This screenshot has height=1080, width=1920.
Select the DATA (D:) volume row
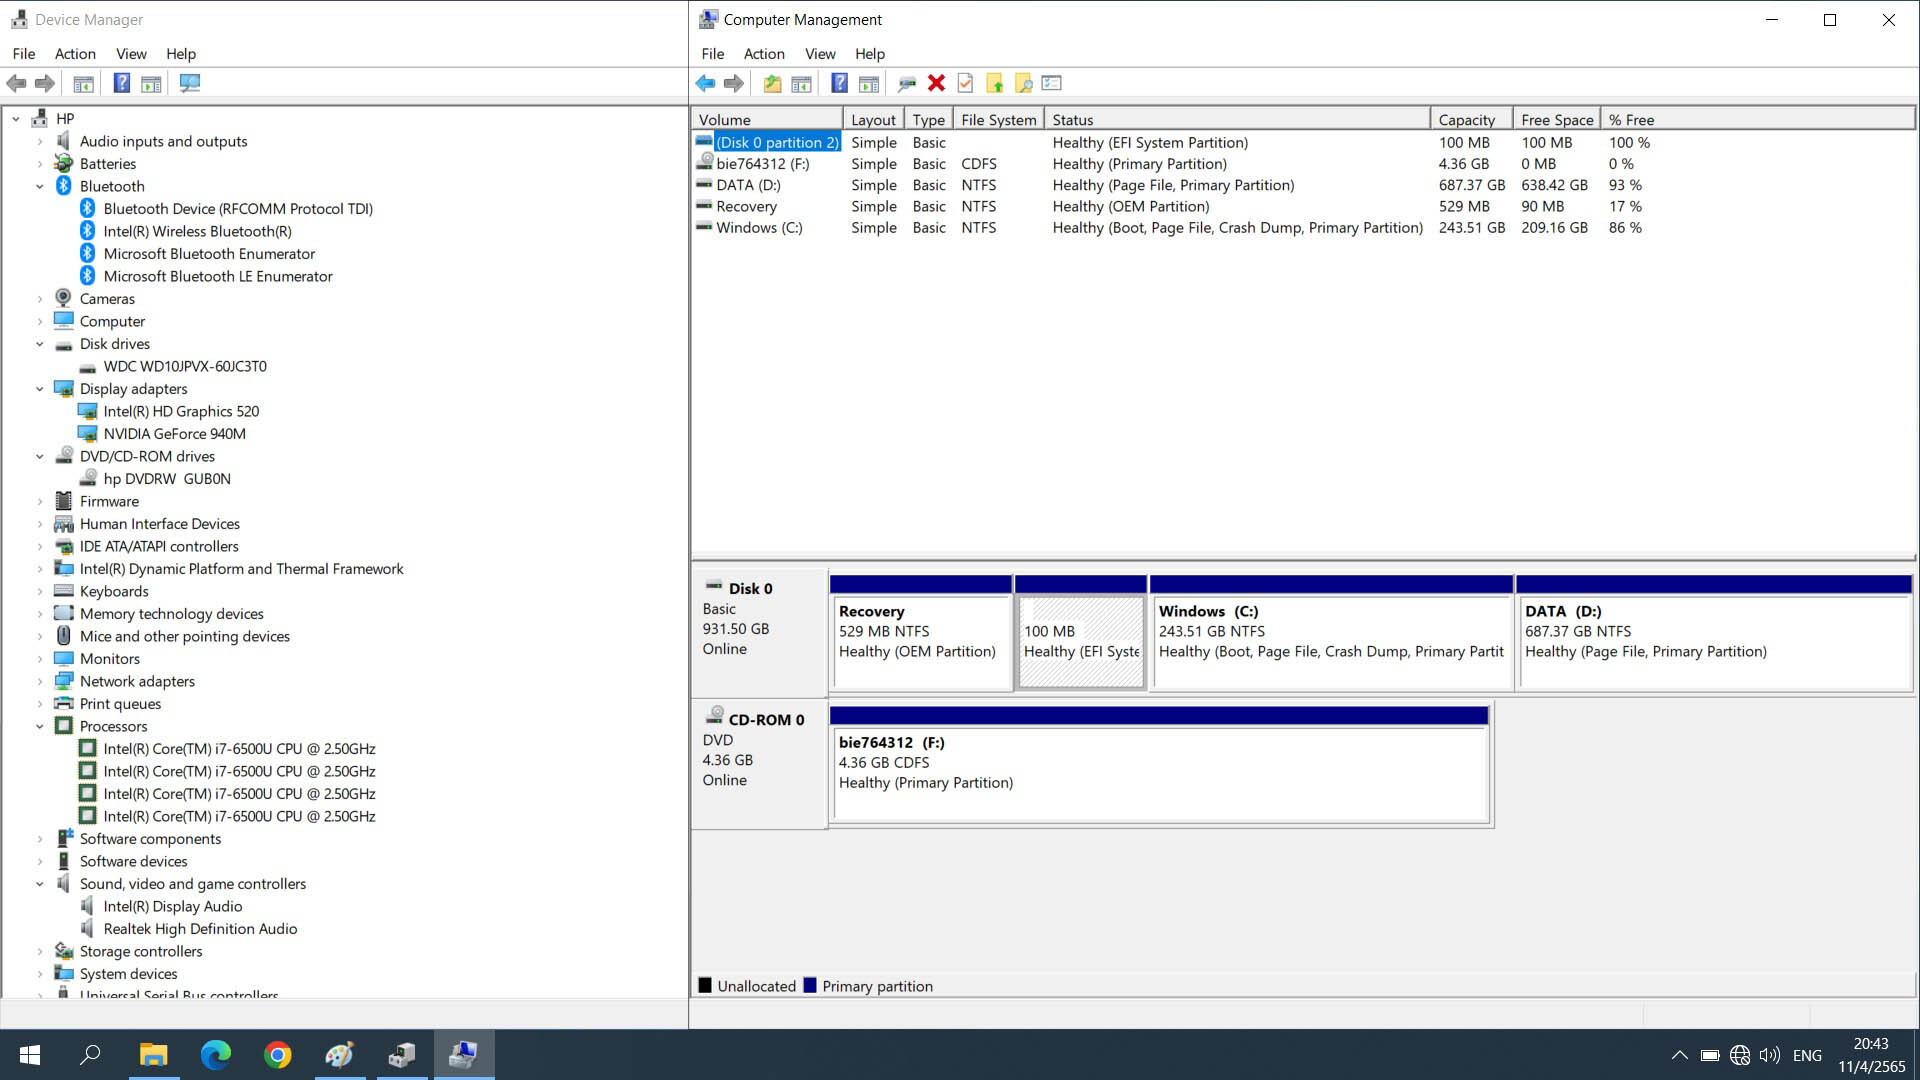point(1303,186)
